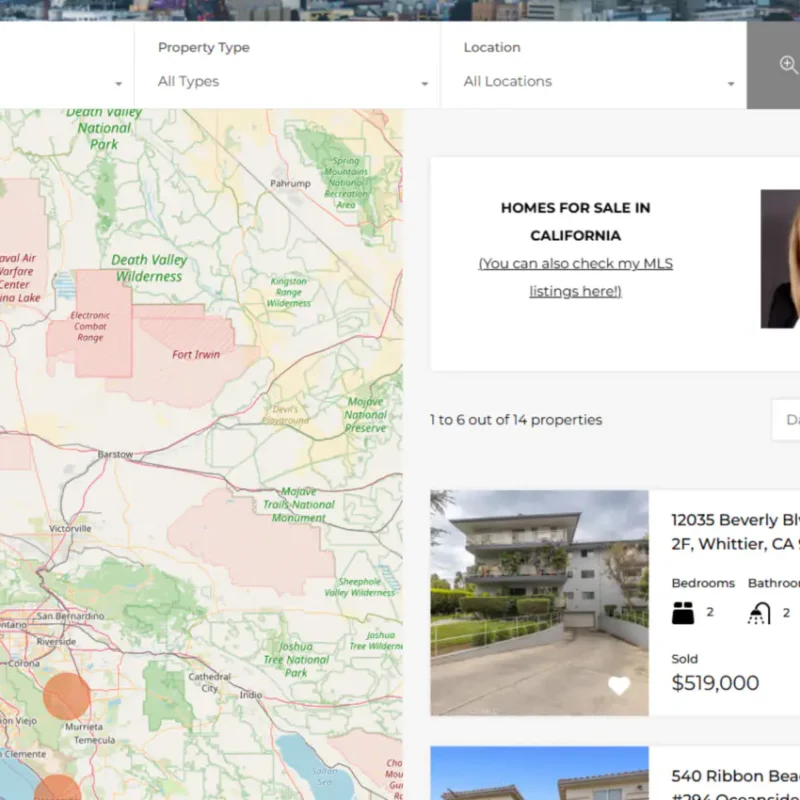
Task: Click the orange map marker near San Clemente
Action: pyautogui.click(x=57, y=787)
